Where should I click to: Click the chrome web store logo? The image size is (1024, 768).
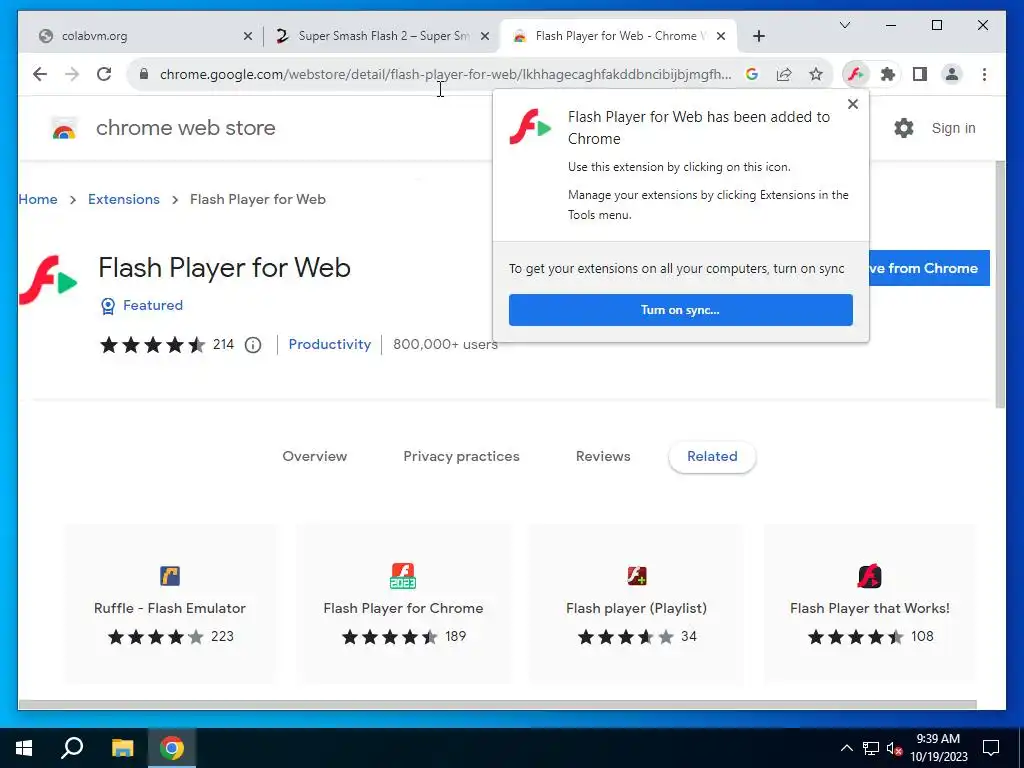pyautogui.click(x=64, y=129)
